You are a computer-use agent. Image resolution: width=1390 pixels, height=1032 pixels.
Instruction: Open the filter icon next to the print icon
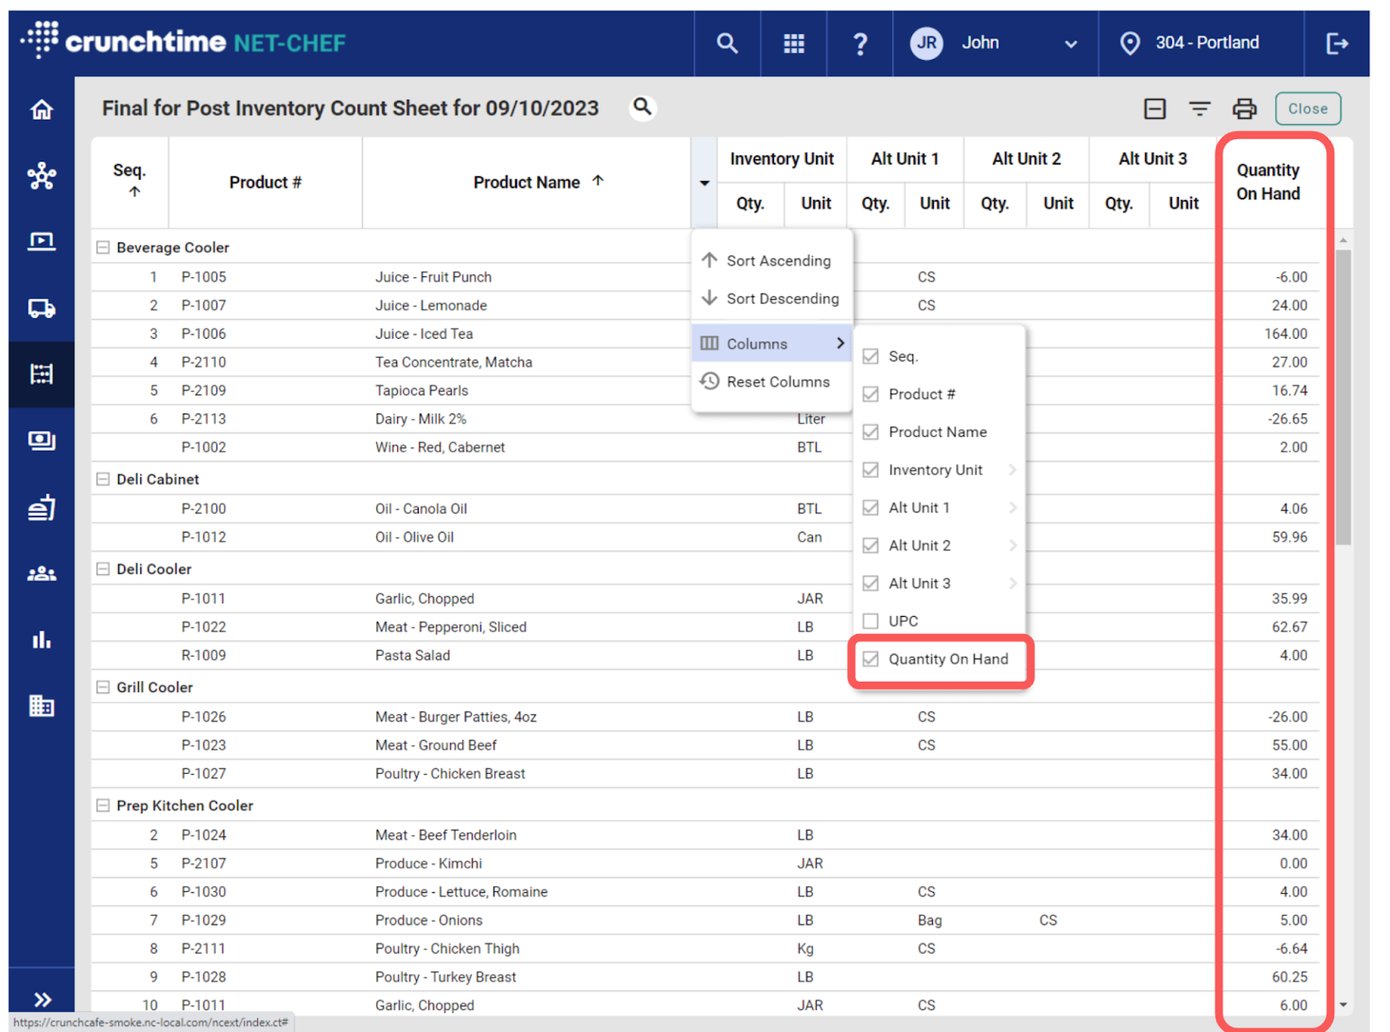[1199, 108]
